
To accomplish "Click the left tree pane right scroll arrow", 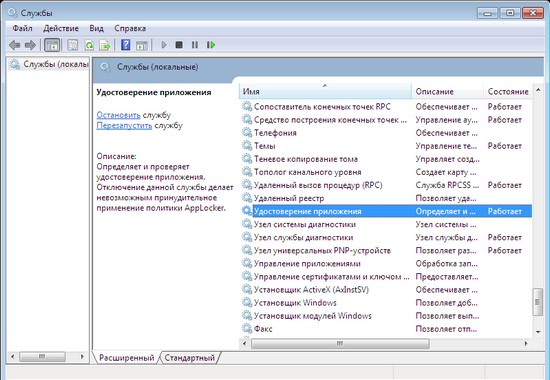I will (82, 357).
